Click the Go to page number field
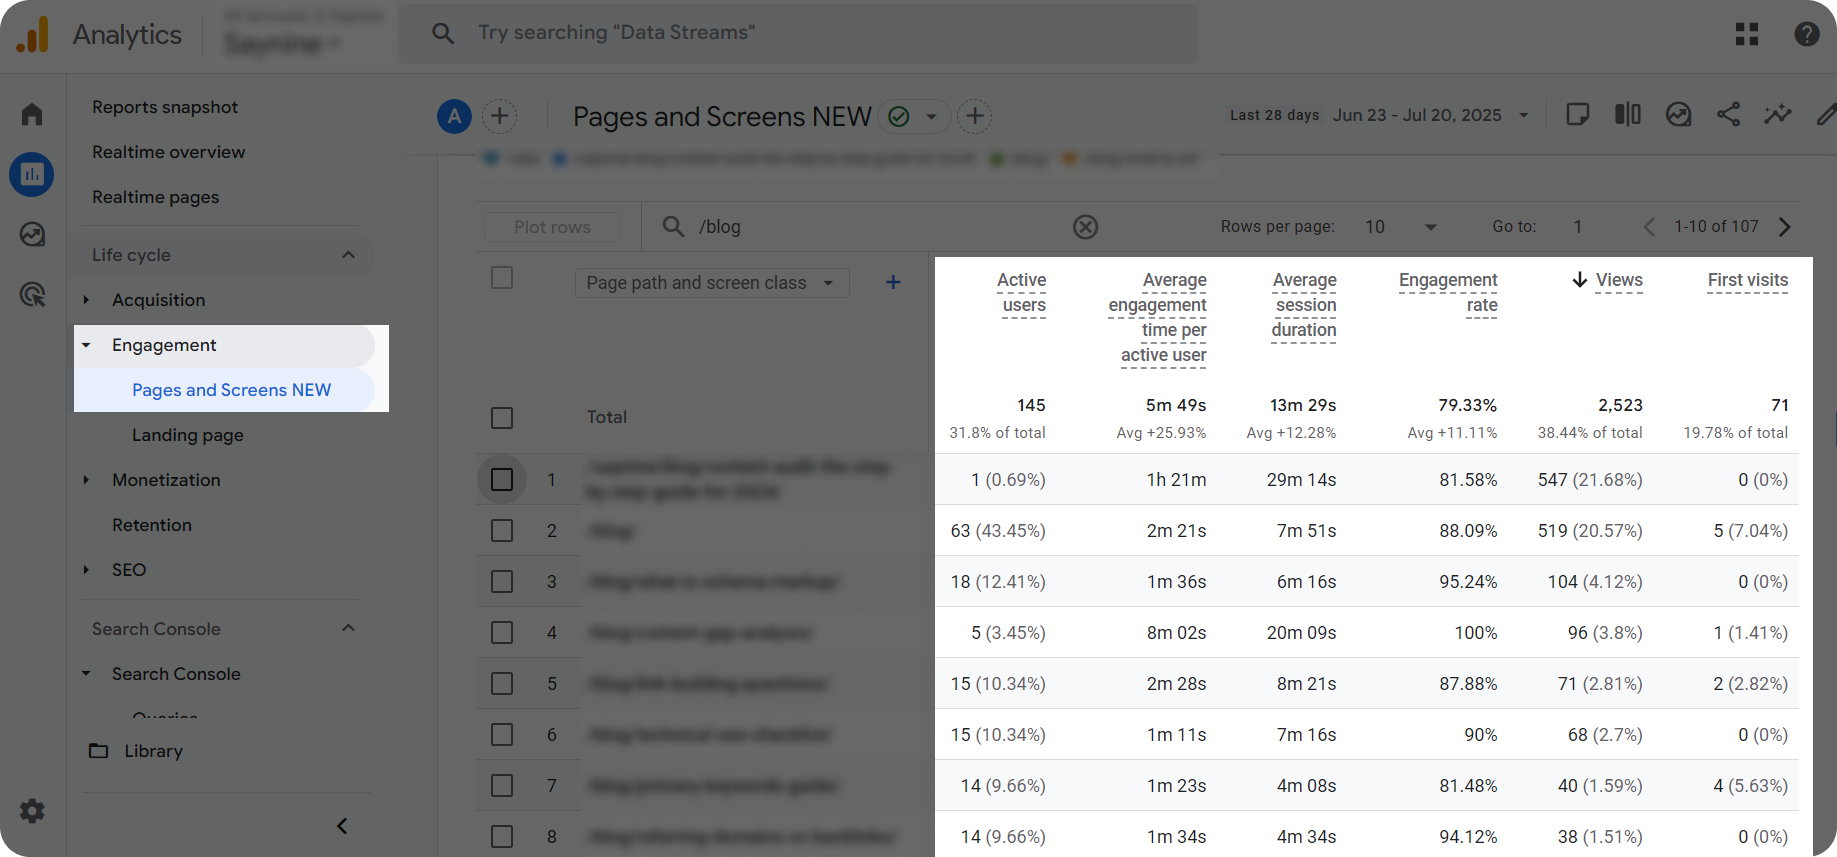Viewport: 1837px width, 857px height. coord(1578,227)
